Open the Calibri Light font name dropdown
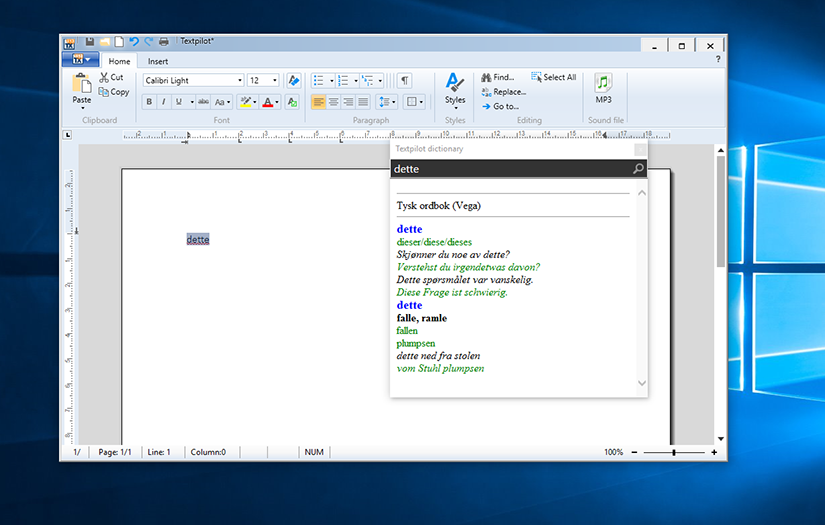 240,80
